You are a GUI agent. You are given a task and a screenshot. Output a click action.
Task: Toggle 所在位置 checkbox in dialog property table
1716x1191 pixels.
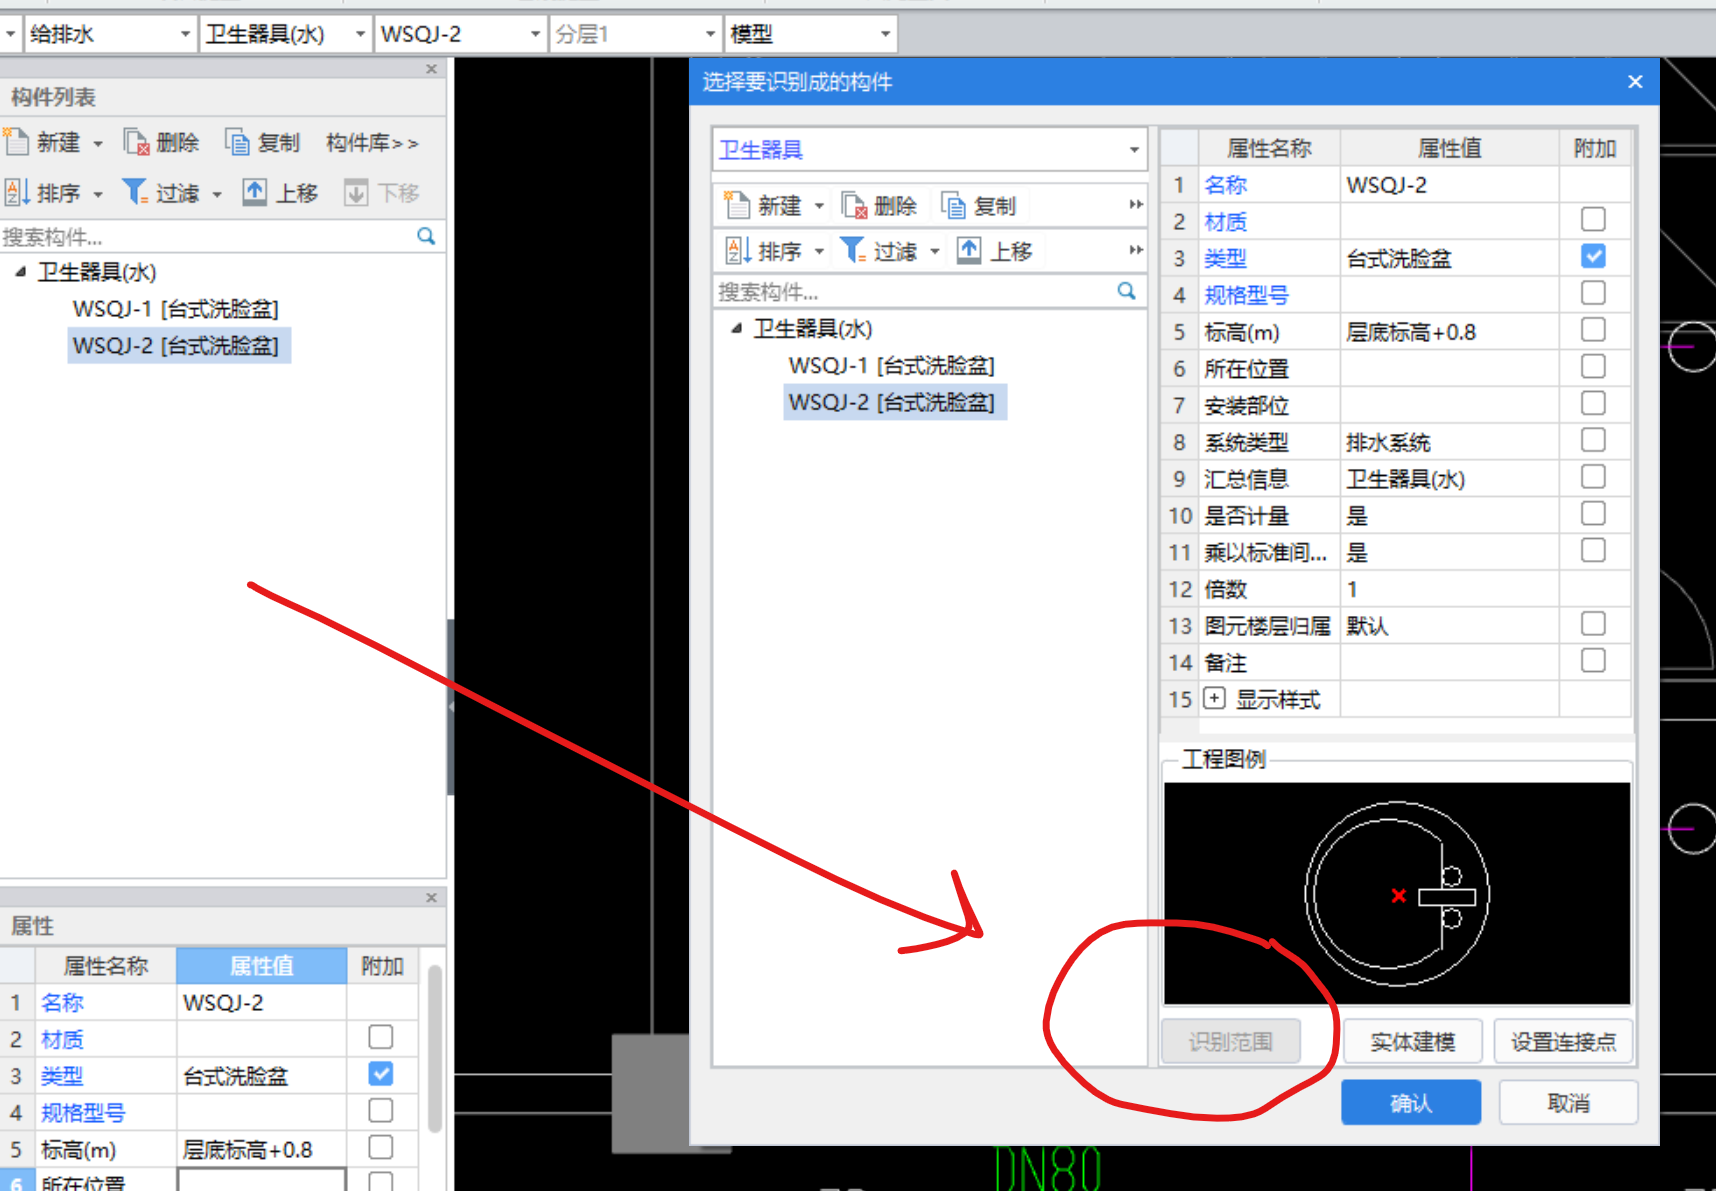point(1593,366)
